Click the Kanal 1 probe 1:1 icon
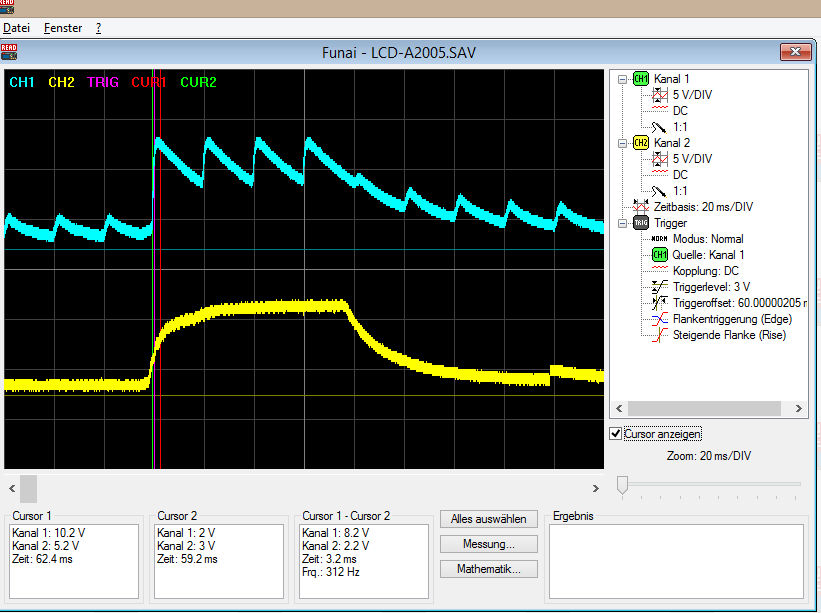Image resolution: width=821 pixels, height=613 pixels. (659, 127)
